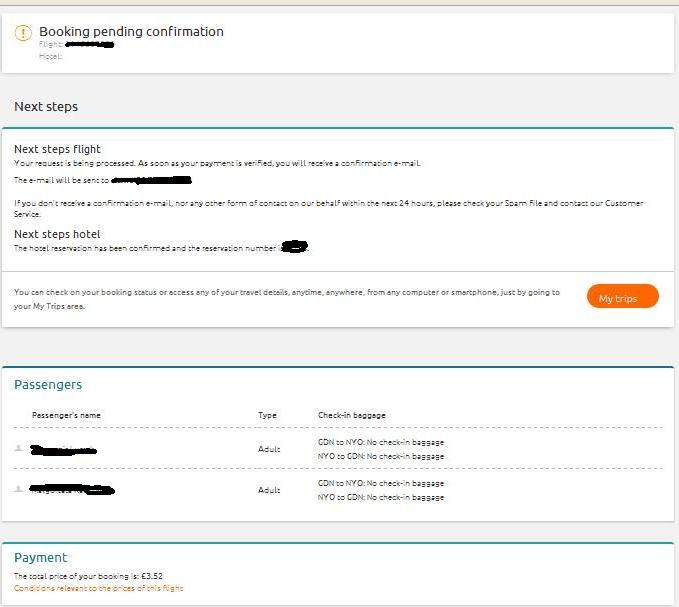Click the Hotel label under booking heading
Viewport: 679px width, 607px height.
(51, 56)
